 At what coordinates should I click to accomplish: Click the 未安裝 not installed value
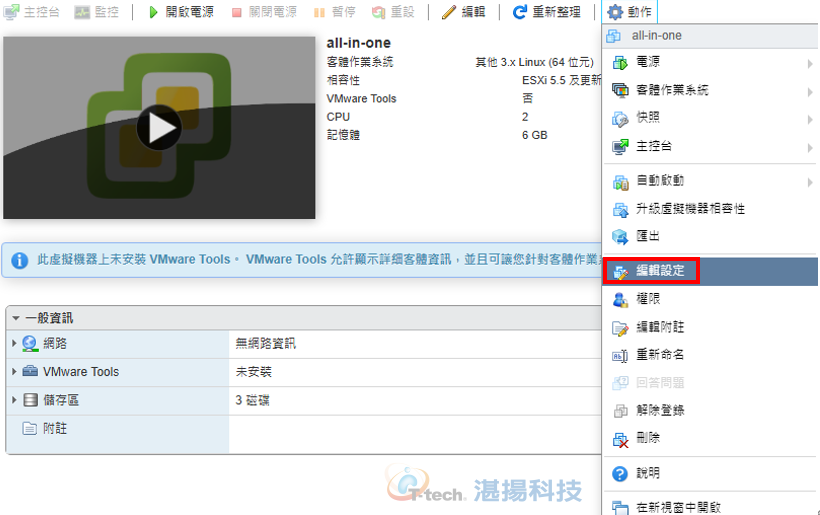coord(254,372)
